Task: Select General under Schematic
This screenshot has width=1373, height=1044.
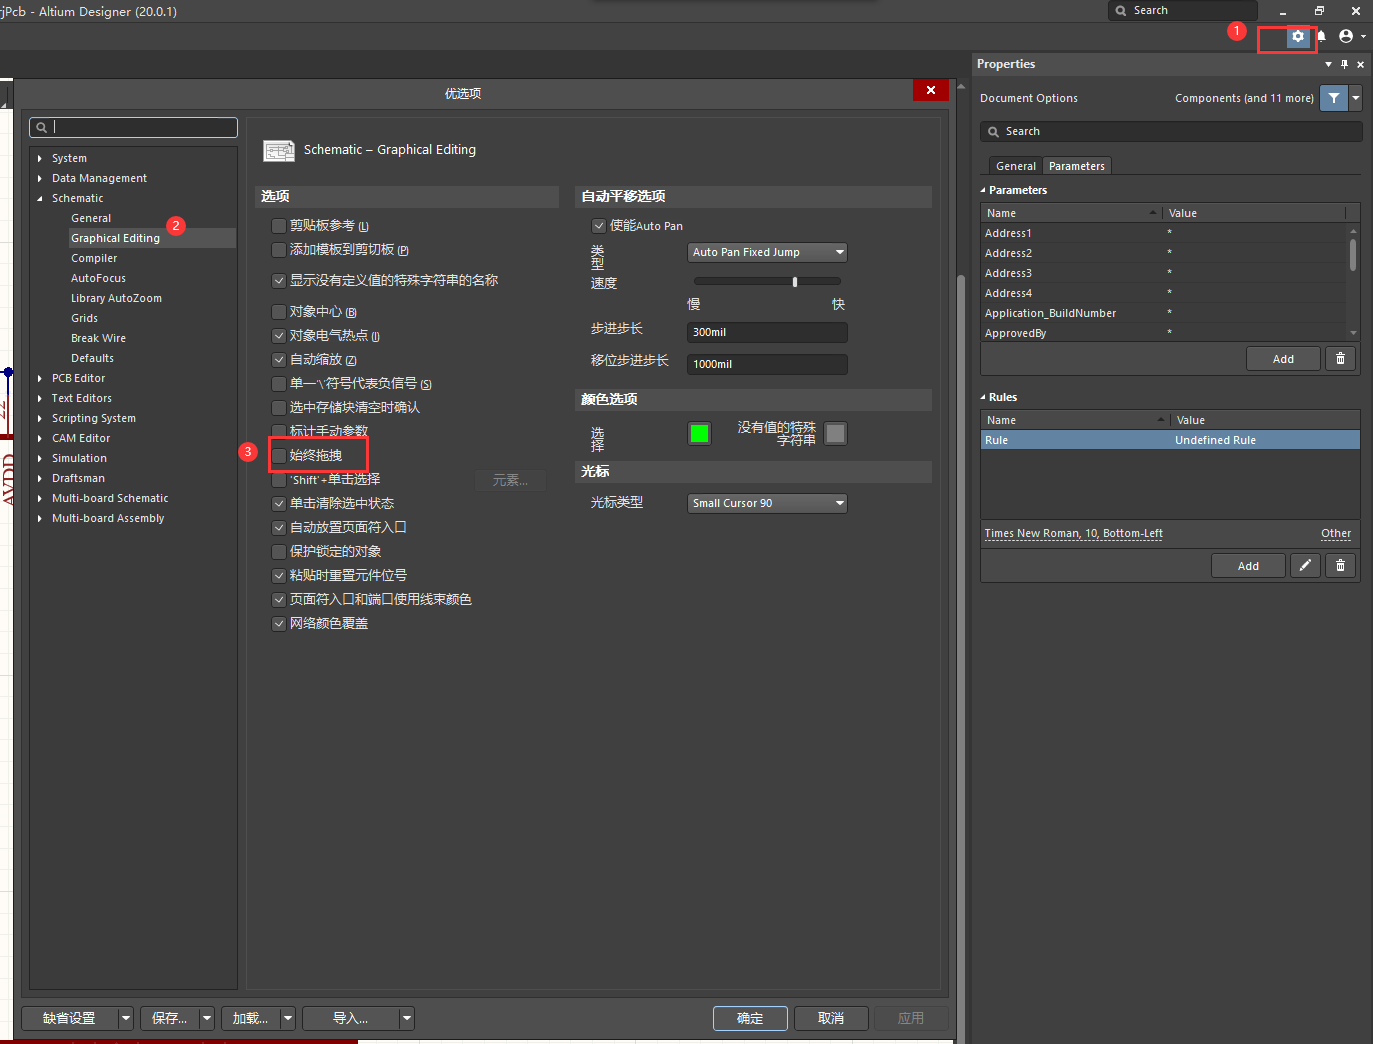Action: (91, 219)
